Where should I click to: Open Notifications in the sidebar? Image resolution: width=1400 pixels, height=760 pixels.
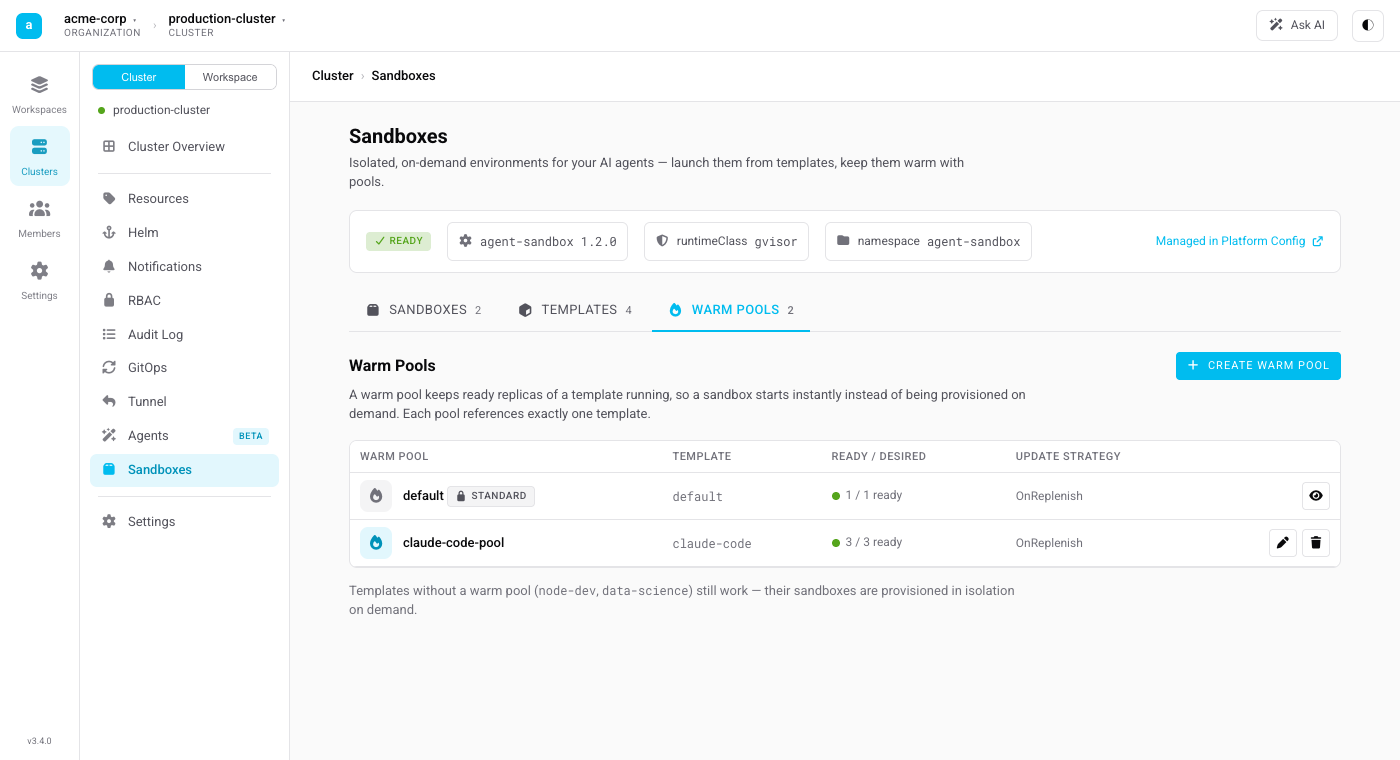point(184,267)
